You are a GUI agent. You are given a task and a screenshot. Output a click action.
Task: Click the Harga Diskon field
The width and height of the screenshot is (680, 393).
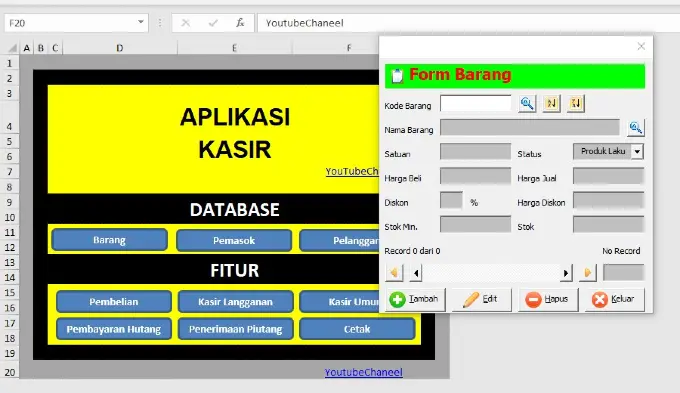[608, 200]
